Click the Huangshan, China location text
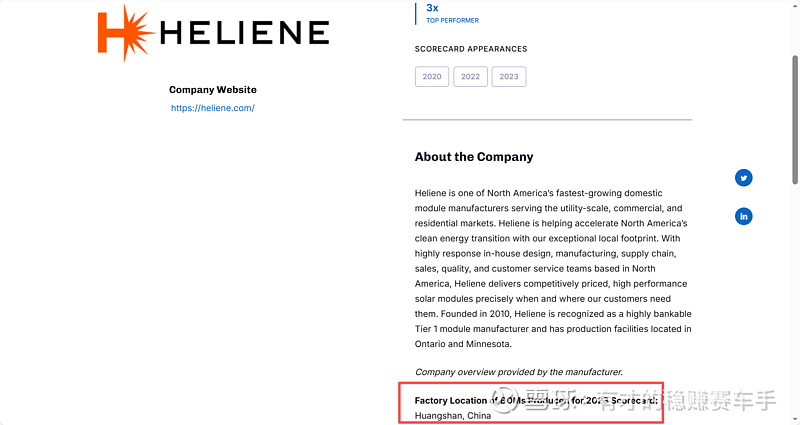This screenshot has width=800, height=425. coord(453,415)
